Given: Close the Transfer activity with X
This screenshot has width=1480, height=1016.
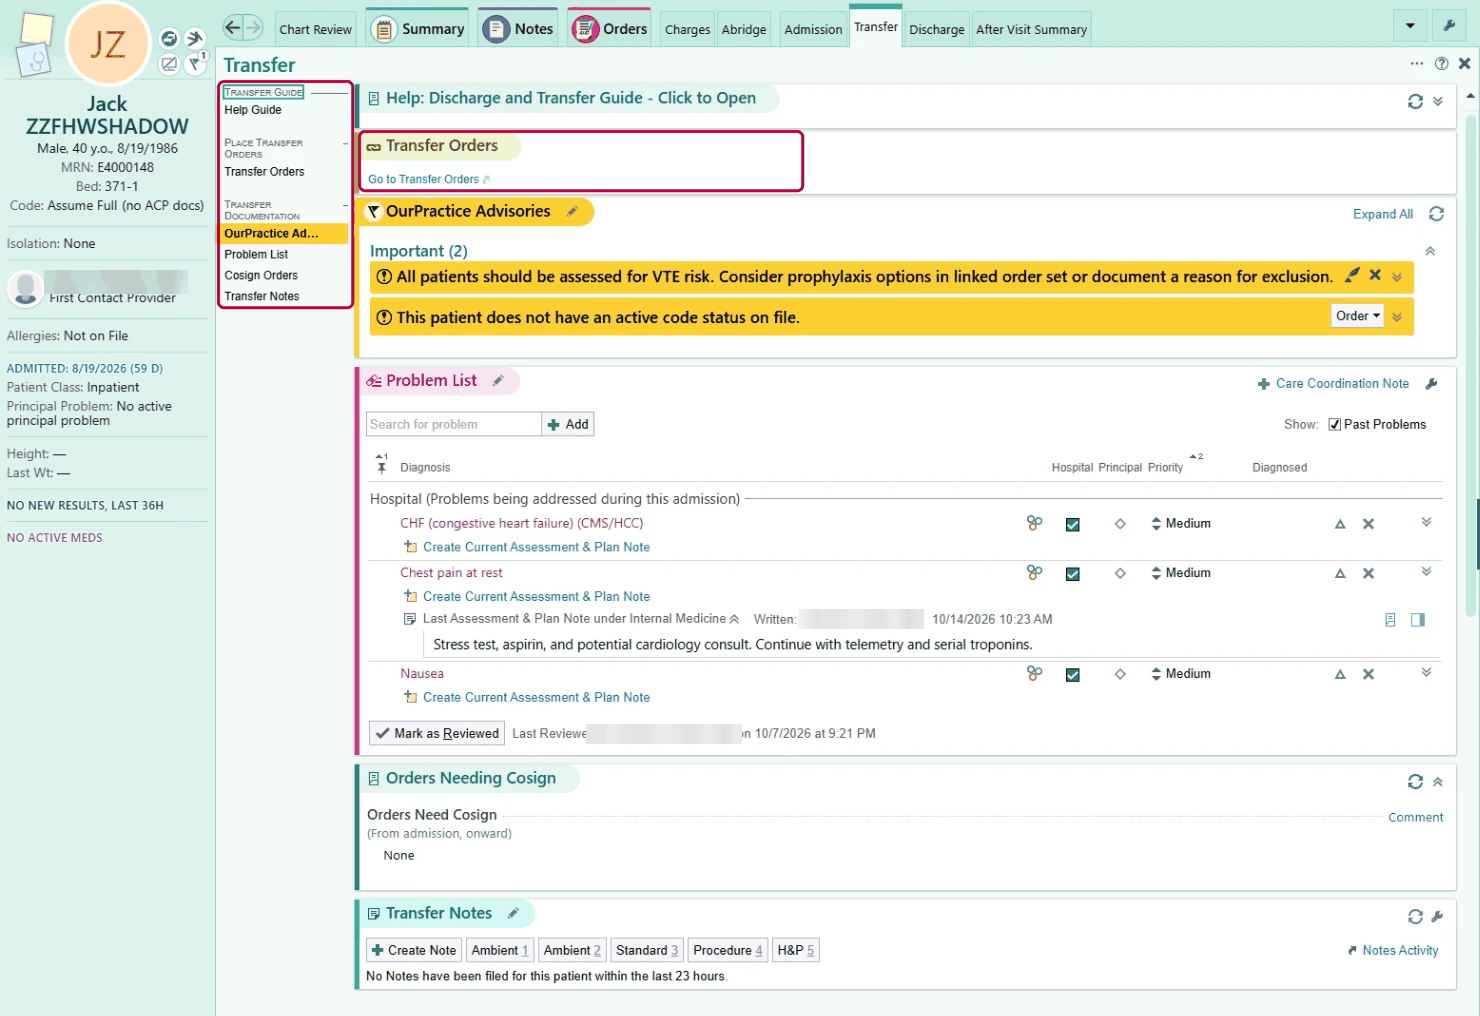Looking at the screenshot, I should point(1464,64).
